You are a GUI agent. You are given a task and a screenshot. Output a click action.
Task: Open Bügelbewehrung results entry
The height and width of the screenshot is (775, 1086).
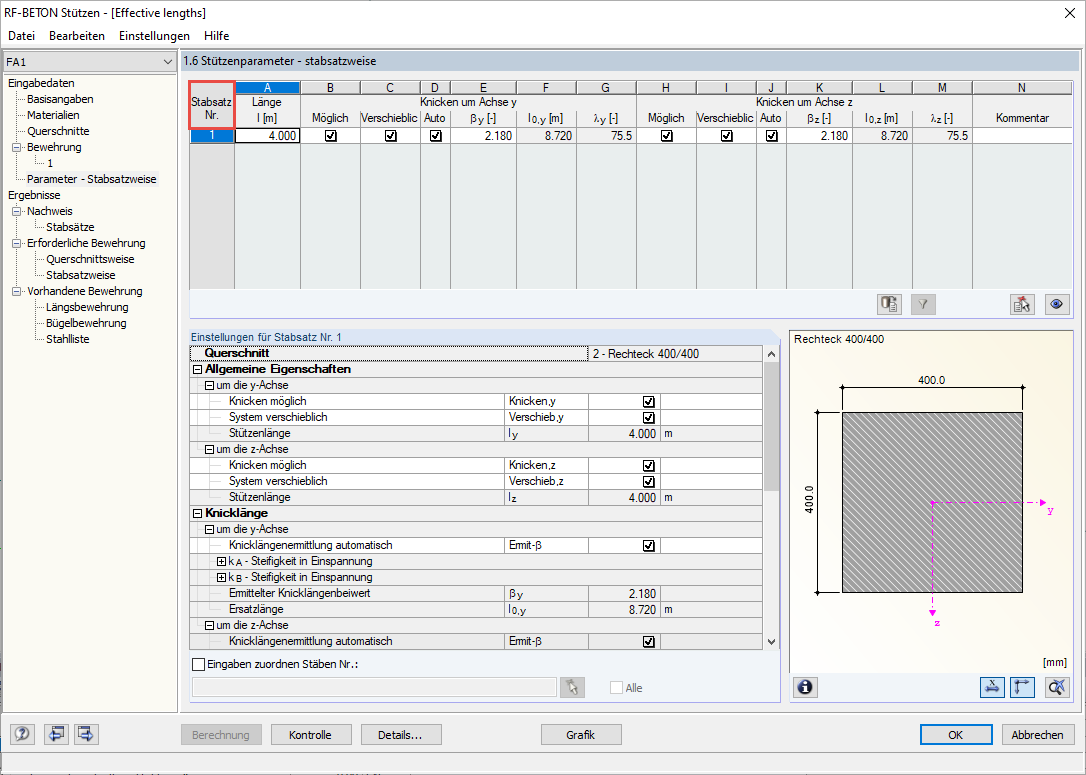(x=87, y=323)
